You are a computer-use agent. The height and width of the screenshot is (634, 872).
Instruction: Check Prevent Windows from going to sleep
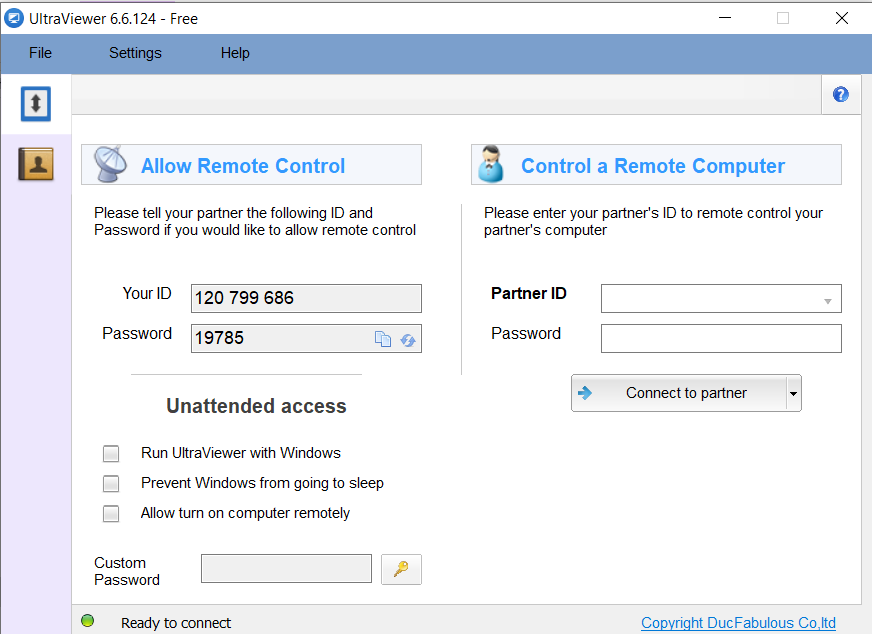(111, 483)
